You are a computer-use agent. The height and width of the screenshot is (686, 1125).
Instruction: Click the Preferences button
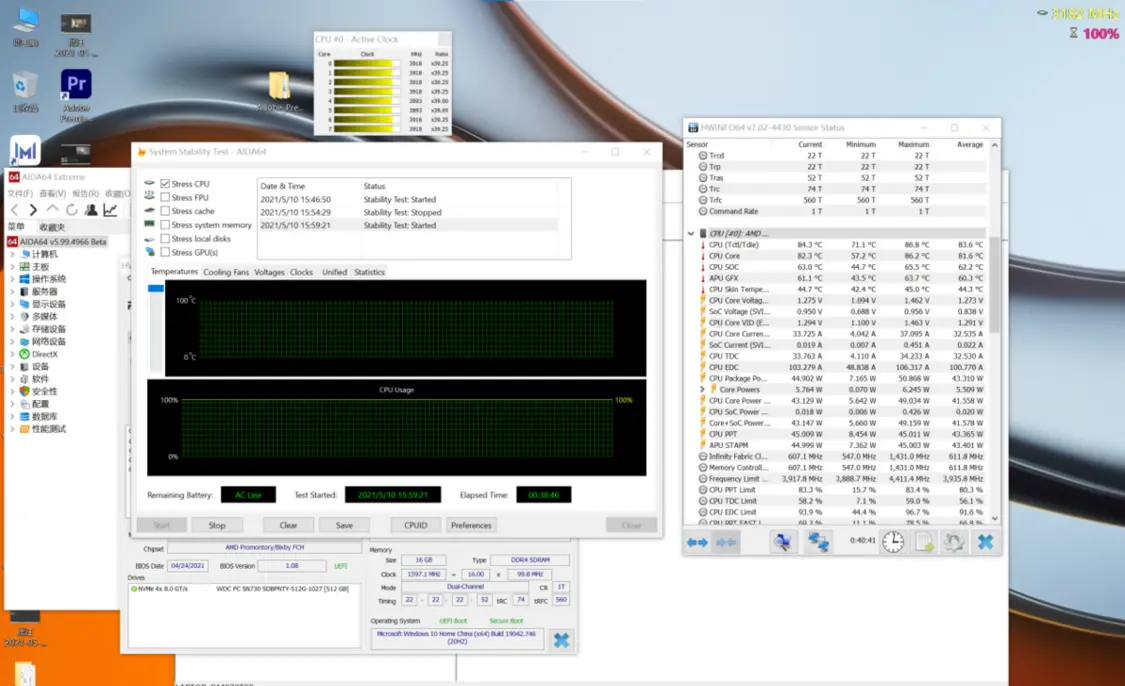click(x=470, y=525)
